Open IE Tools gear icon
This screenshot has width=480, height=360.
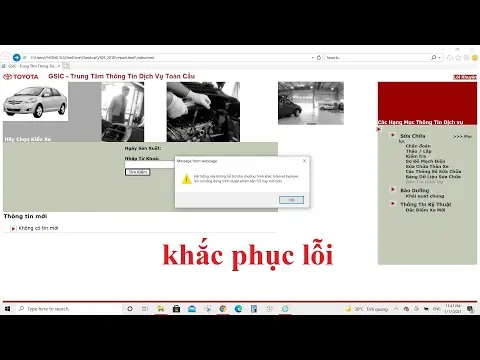pyautogui.click(x=467, y=58)
